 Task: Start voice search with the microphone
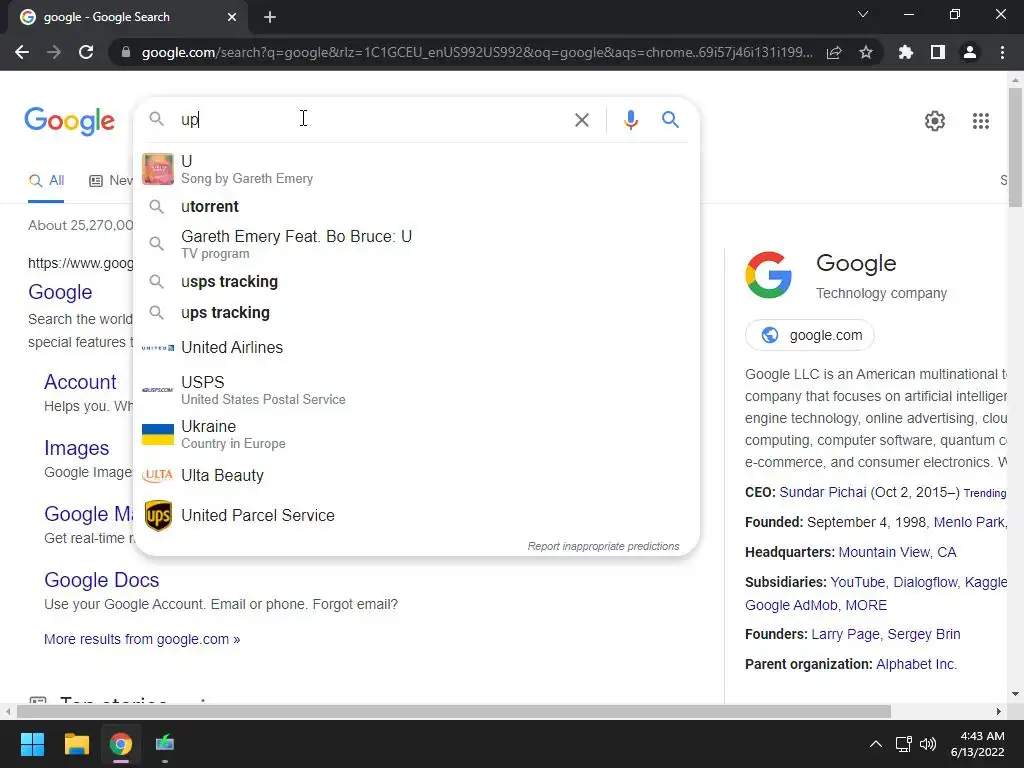pyautogui.click(x=630, y=120)
